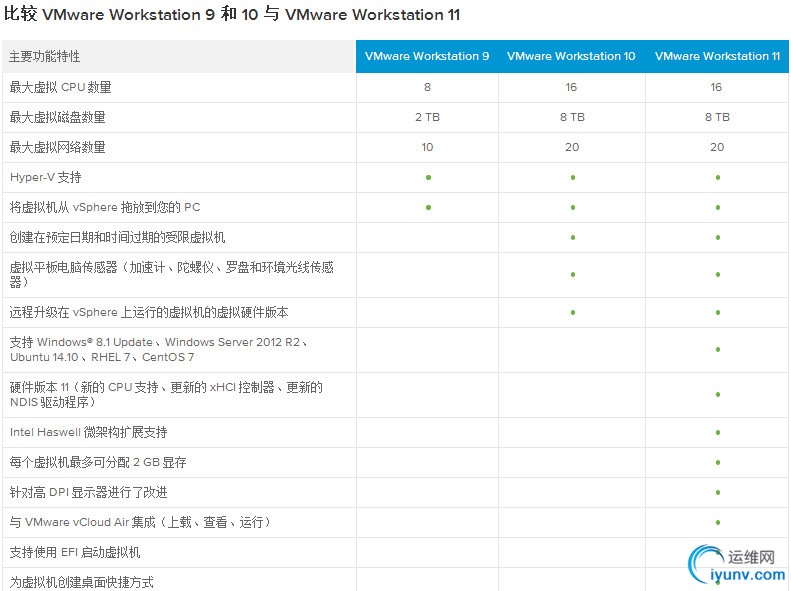
Task: Click the 硬件版本 11 row label
Action: point(166,394)
